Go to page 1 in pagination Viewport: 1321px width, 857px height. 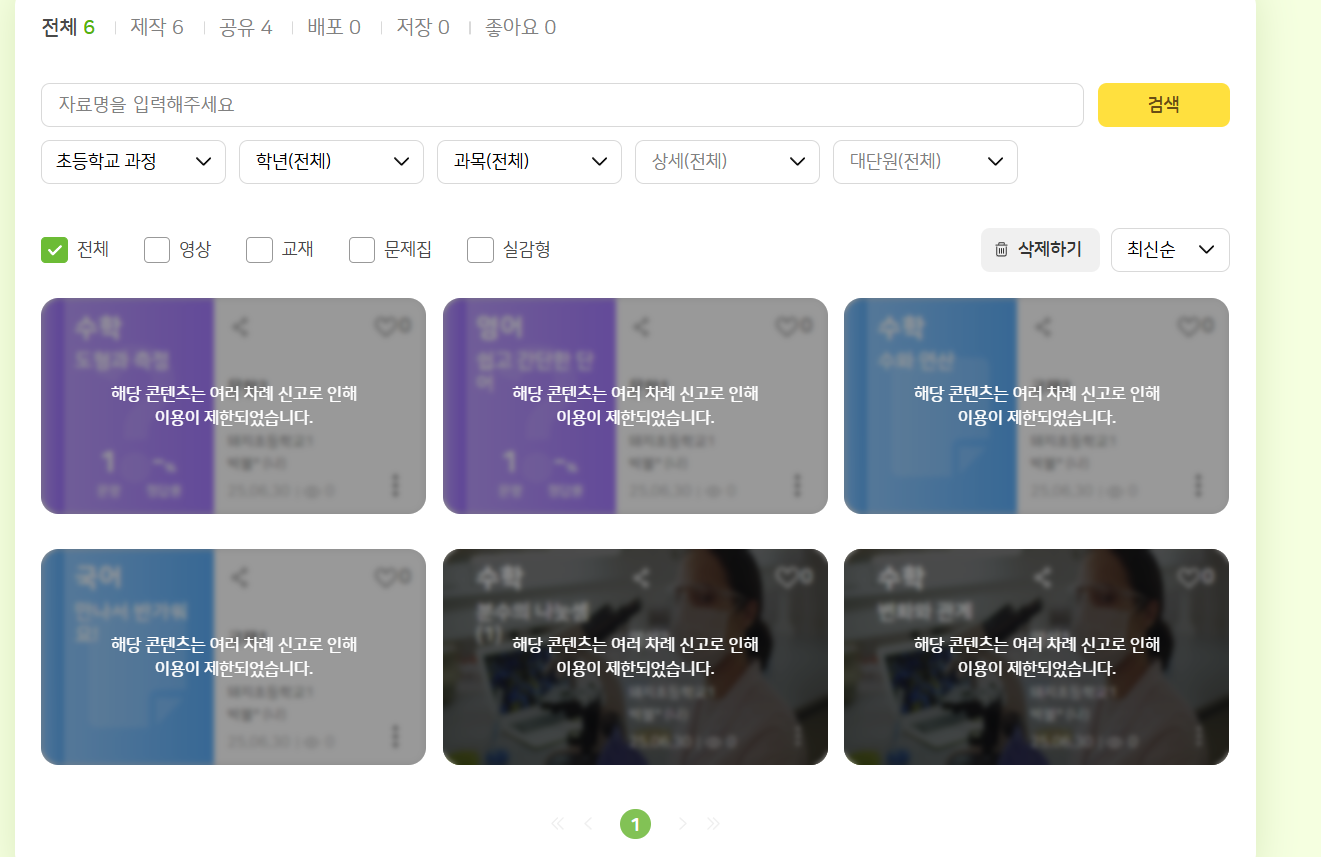(635, 824)
